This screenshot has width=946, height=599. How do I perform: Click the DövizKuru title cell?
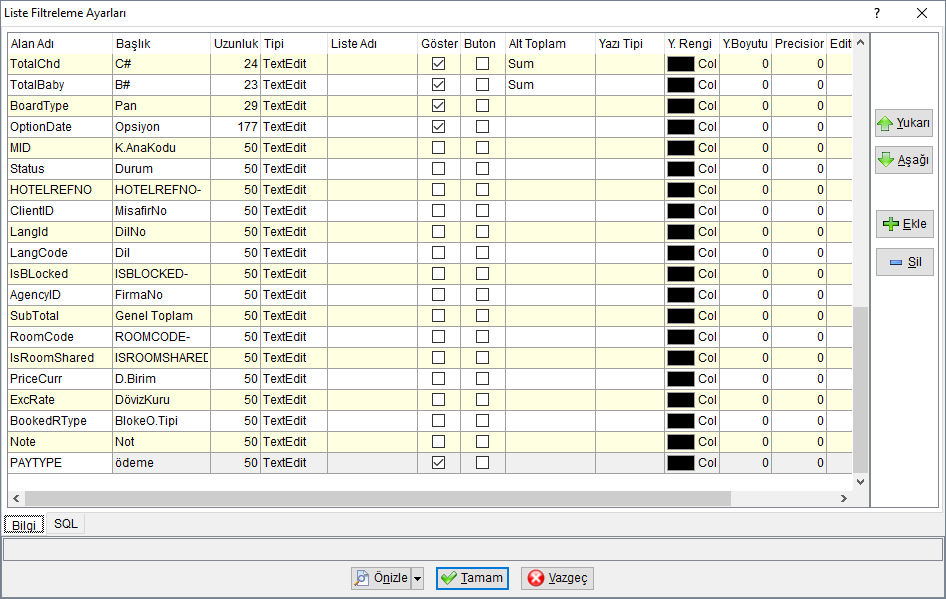(x=161, y=400)
